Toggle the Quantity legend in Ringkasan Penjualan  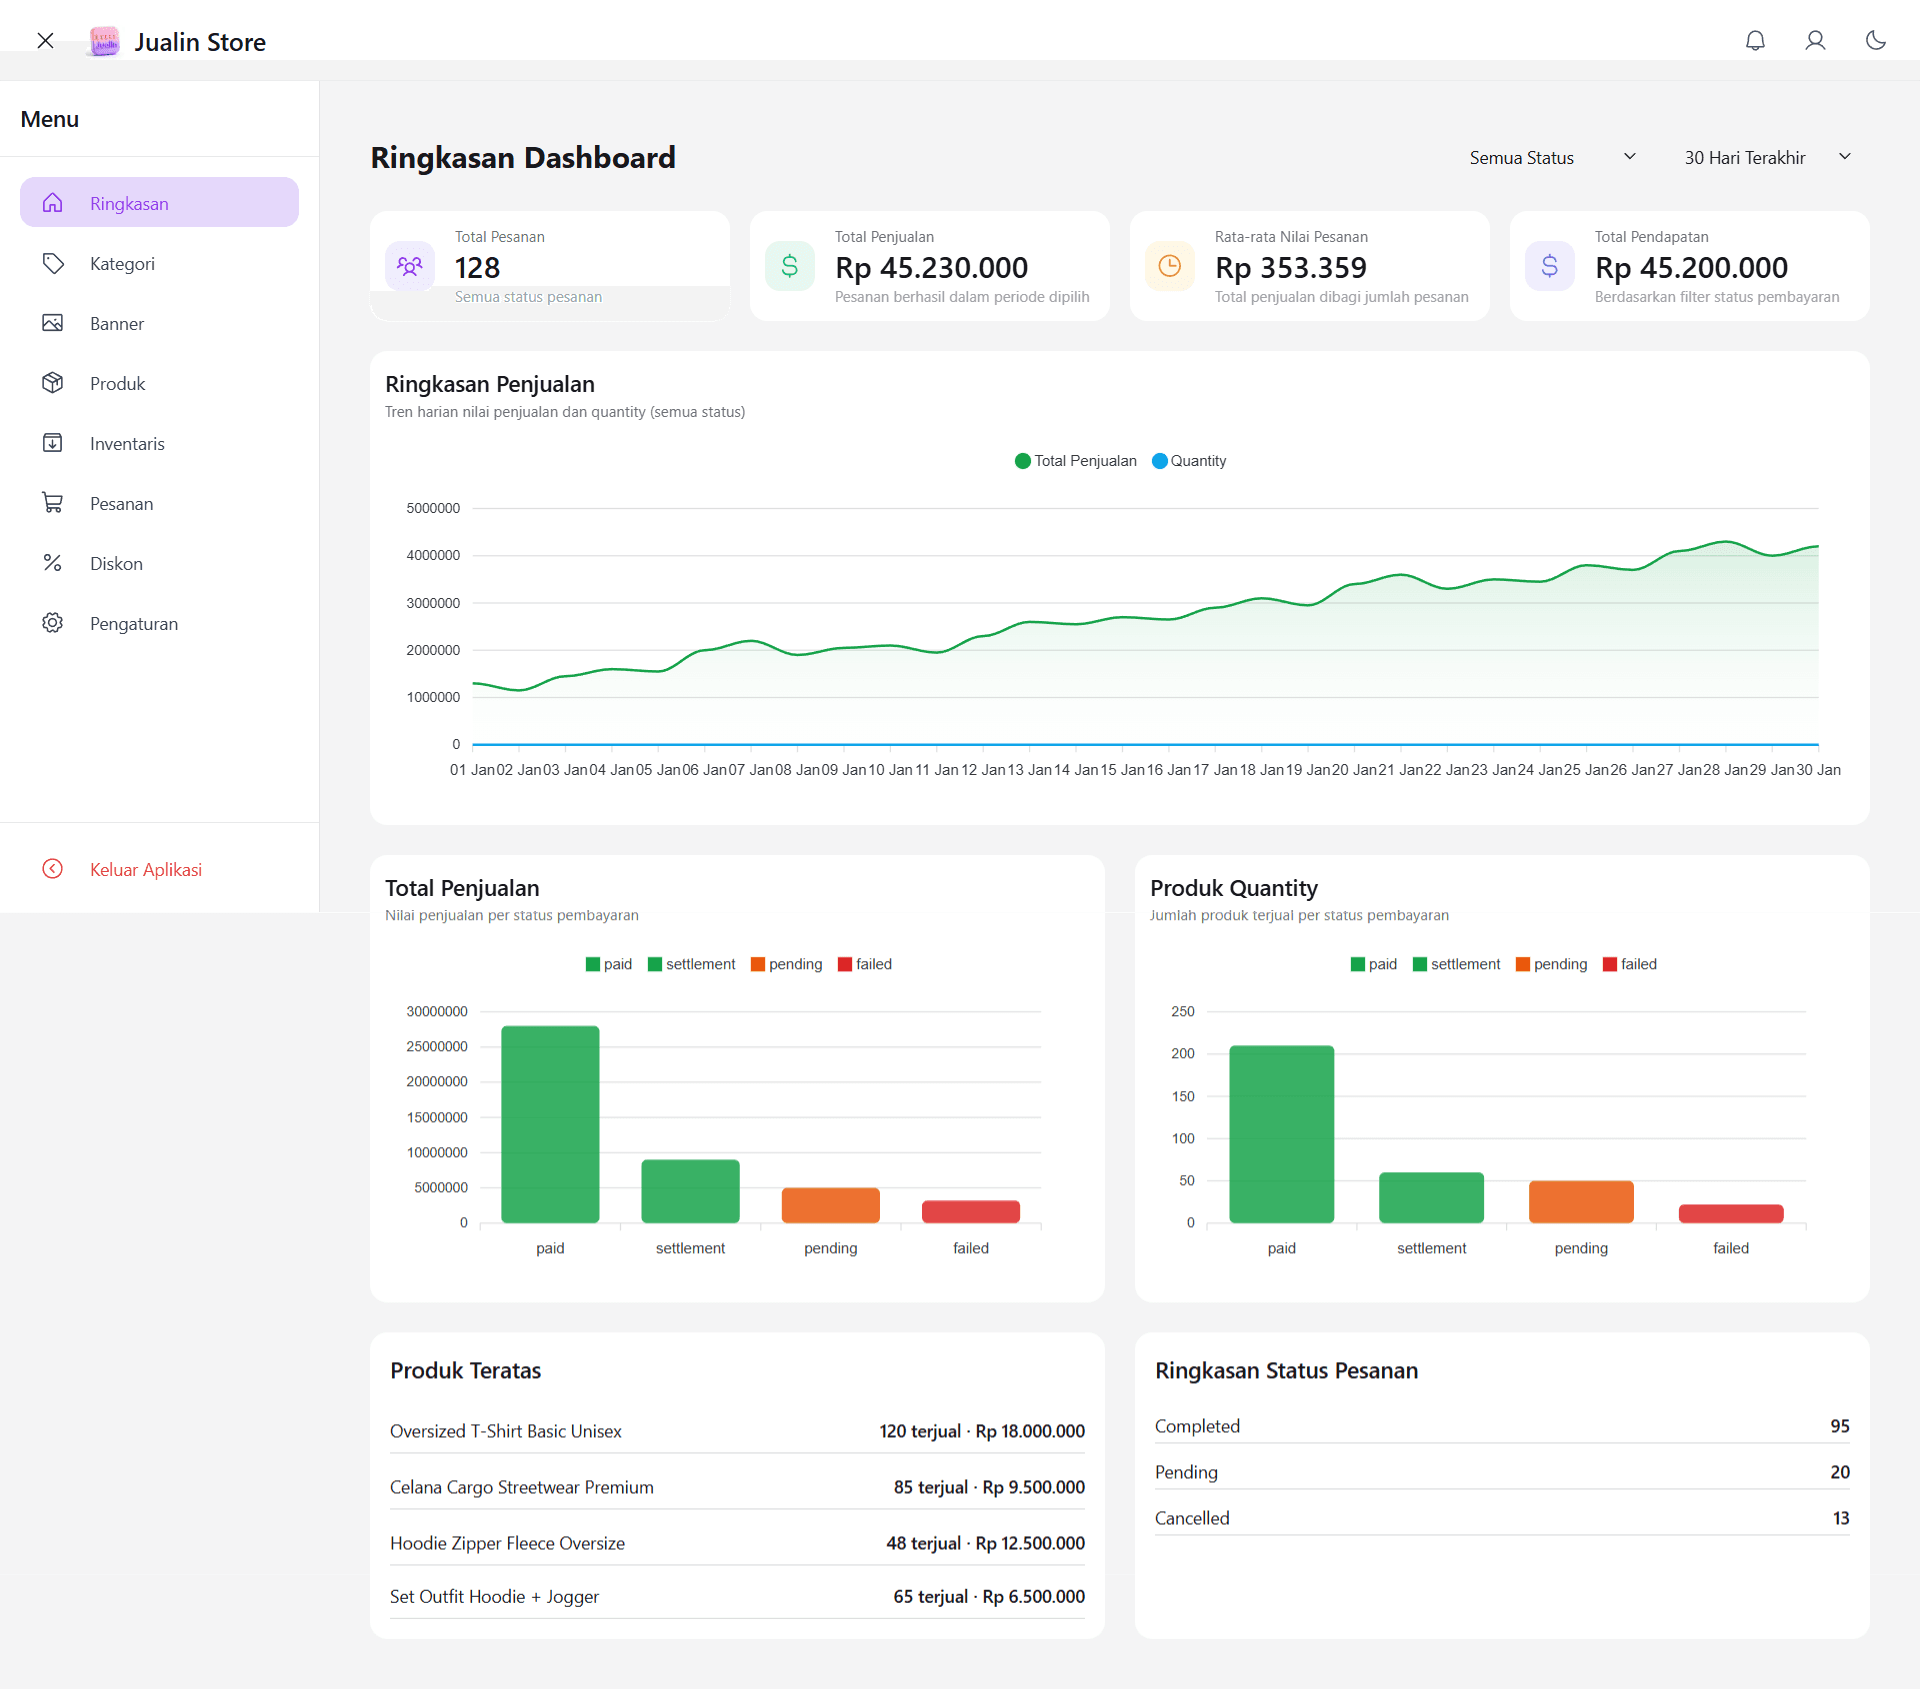[1189, 460]
